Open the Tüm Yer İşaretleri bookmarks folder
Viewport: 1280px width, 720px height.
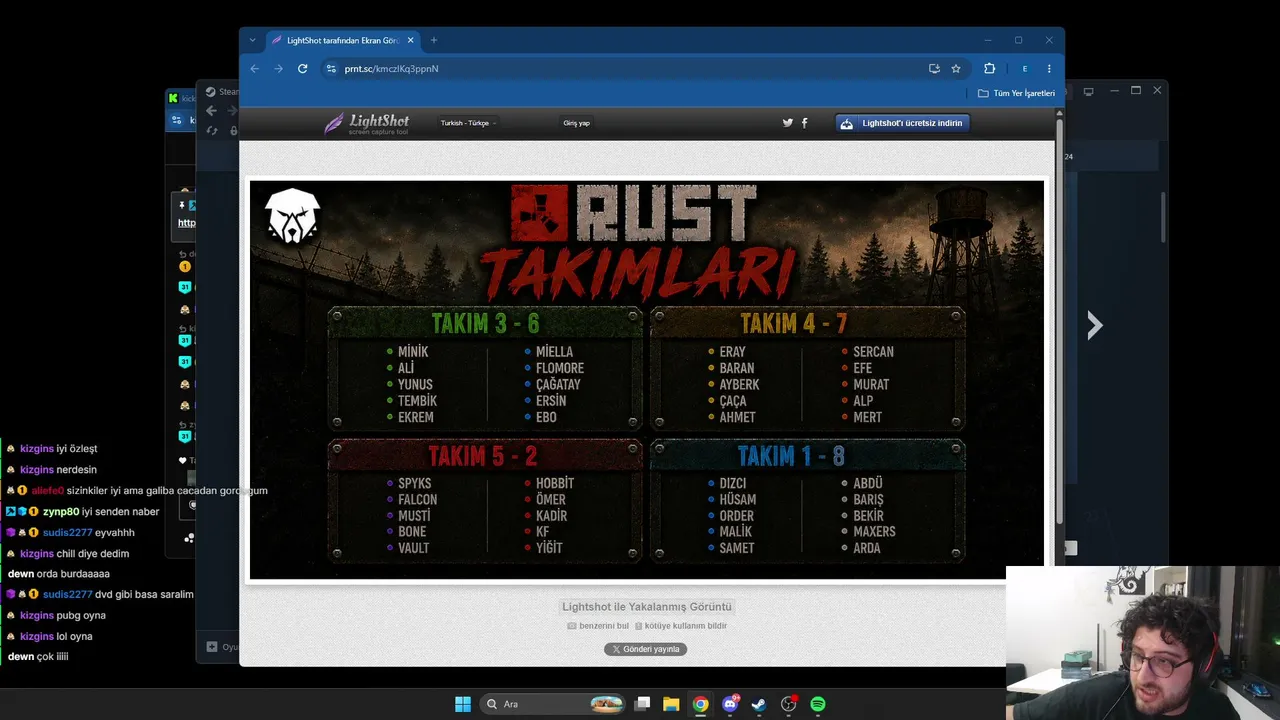pyautogui.click(x=1016, y=93)
